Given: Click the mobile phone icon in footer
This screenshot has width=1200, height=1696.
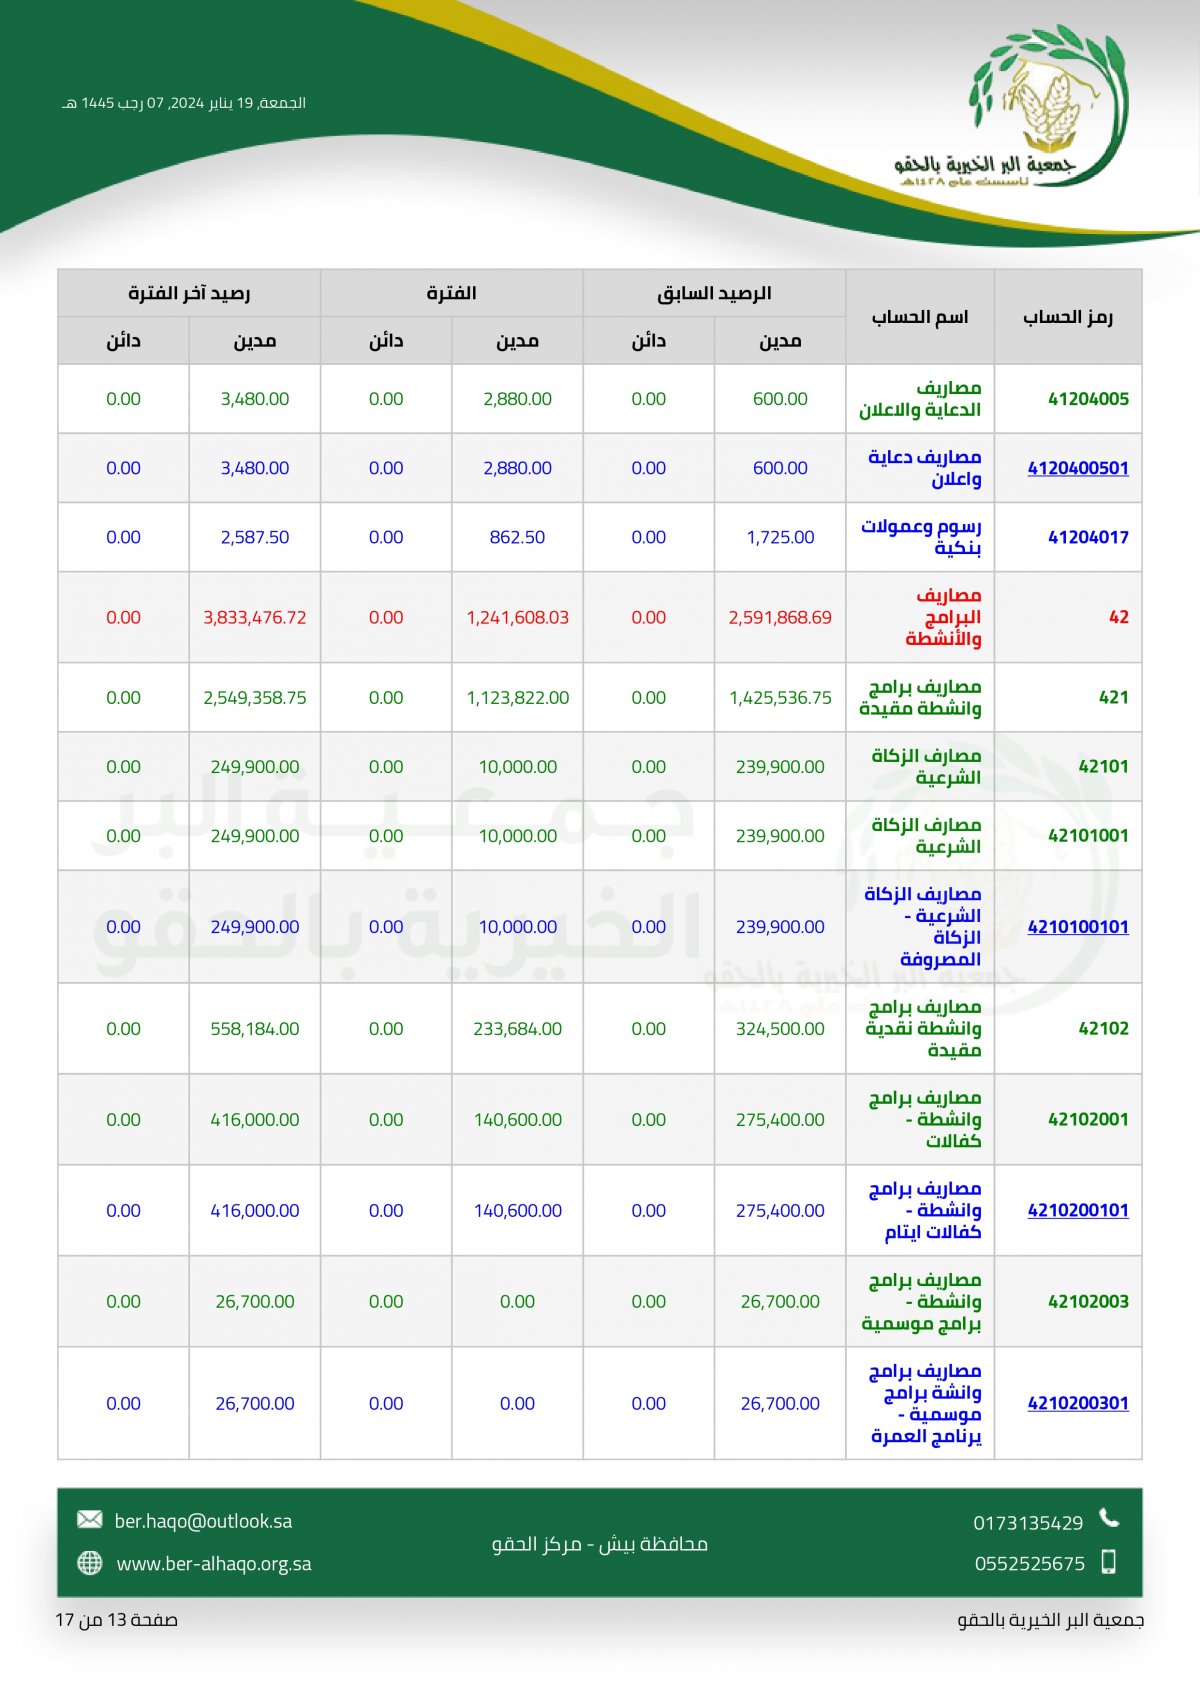Looking at the screenshot, I should tap(1108, 1562).
